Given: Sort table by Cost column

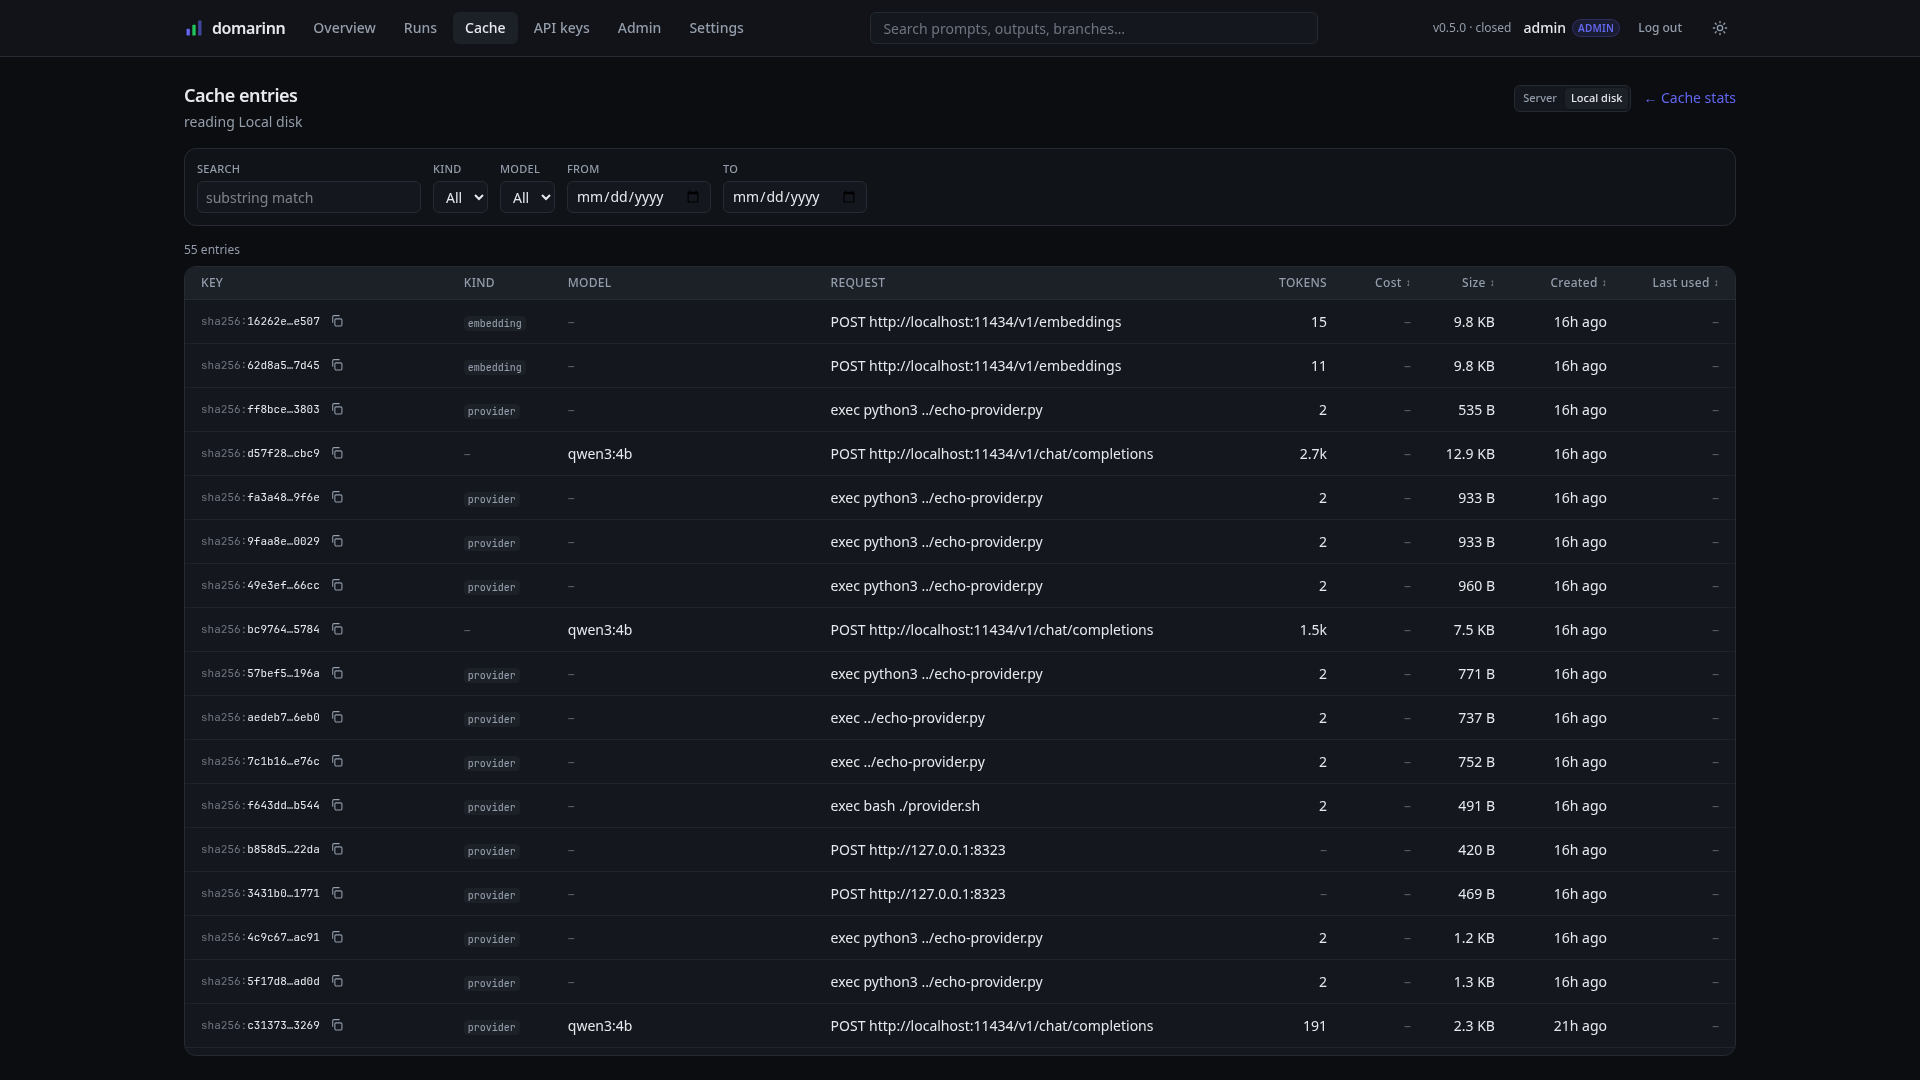Looking at the screenshot, I should 1392,283.
